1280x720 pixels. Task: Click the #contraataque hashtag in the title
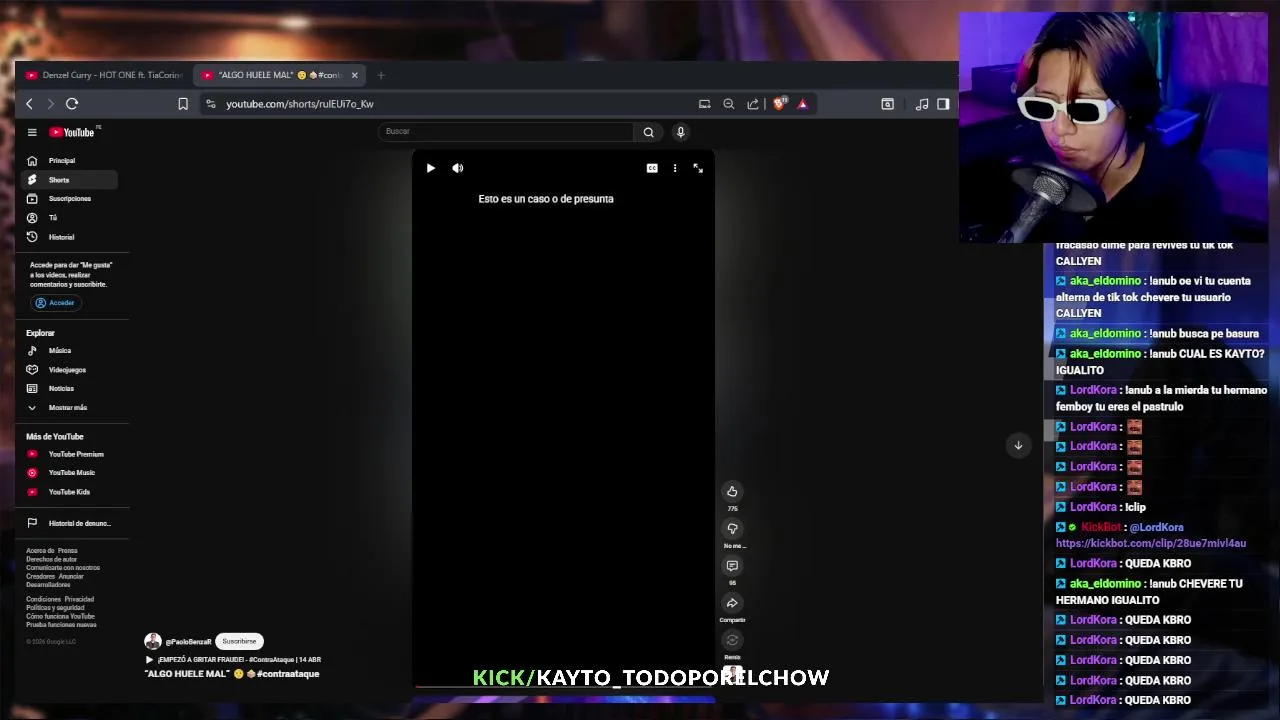(x=288, y=674)
